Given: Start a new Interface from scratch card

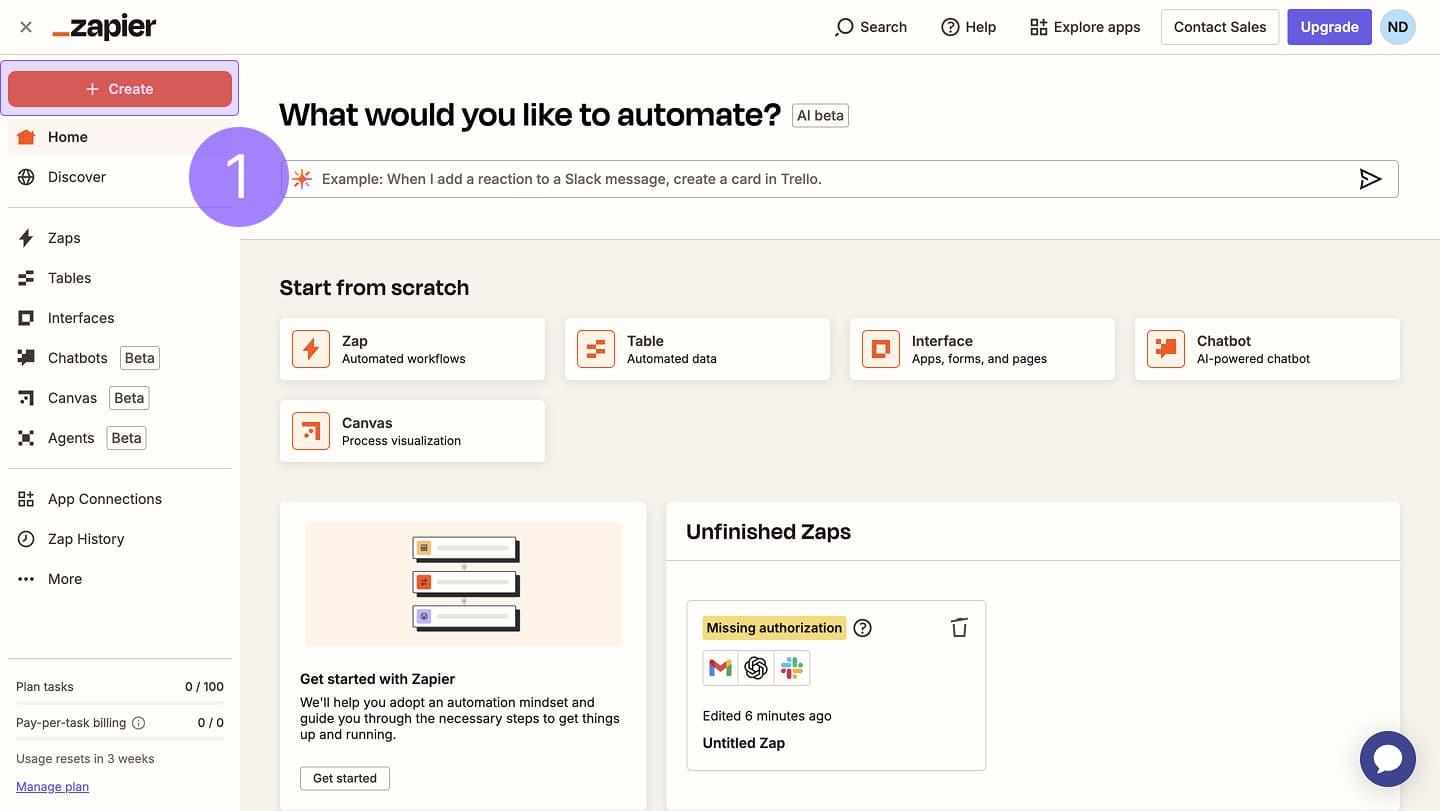Looking at the screenshot, I should coord(982,349).
